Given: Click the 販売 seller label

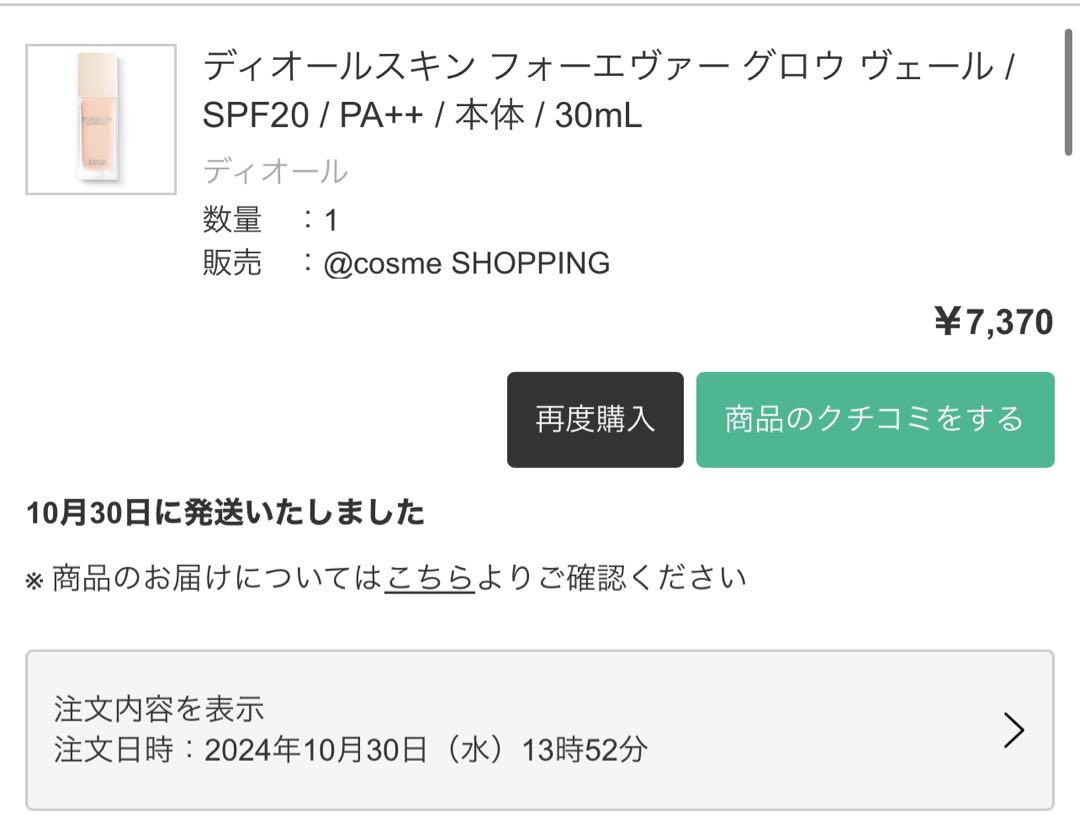Looking at the screenshot, I should pyautogui.click(x=232, y=263).
